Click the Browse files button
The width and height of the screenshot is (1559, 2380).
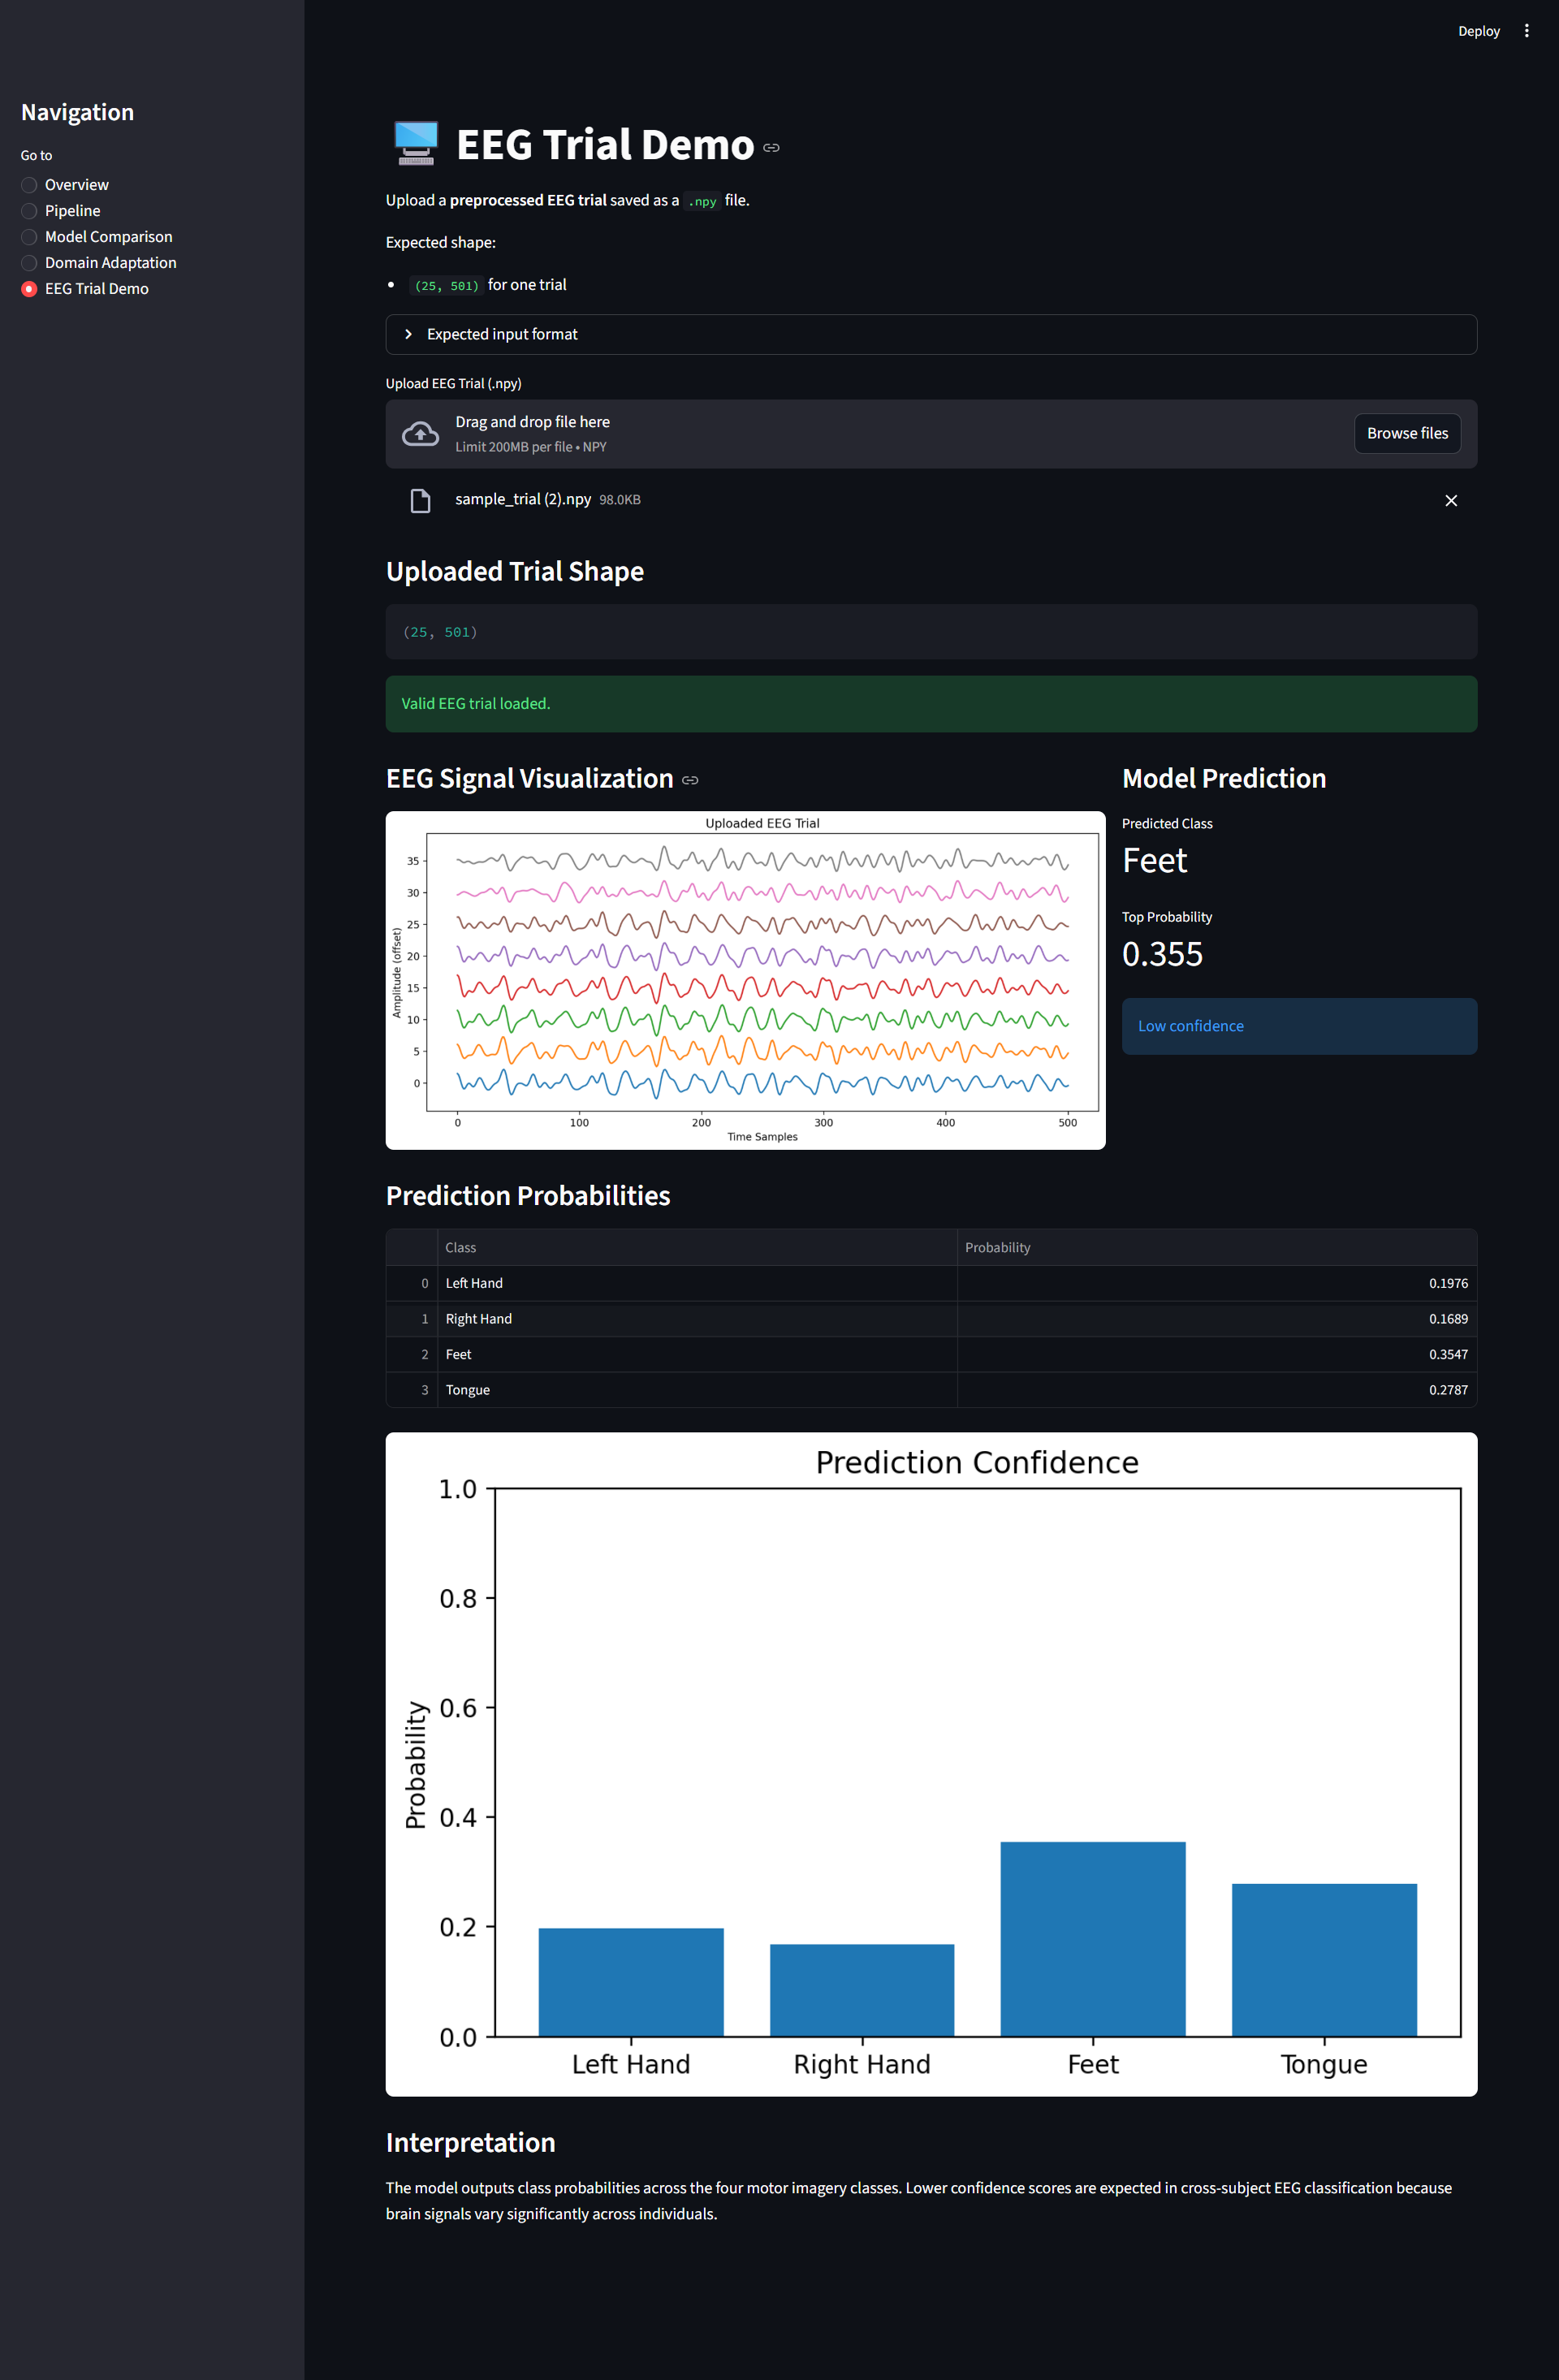(x=1407, y=433)
